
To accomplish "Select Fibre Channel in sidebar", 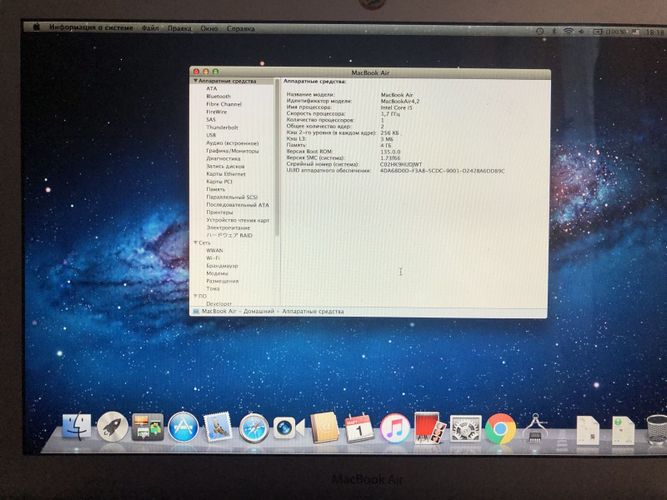I will (x=224, y=104).
